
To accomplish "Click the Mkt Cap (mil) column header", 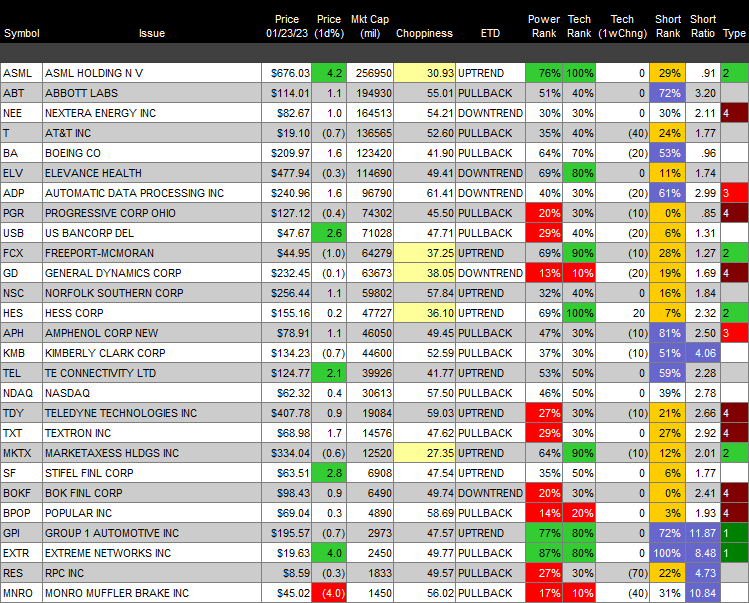I will [370, 26].
